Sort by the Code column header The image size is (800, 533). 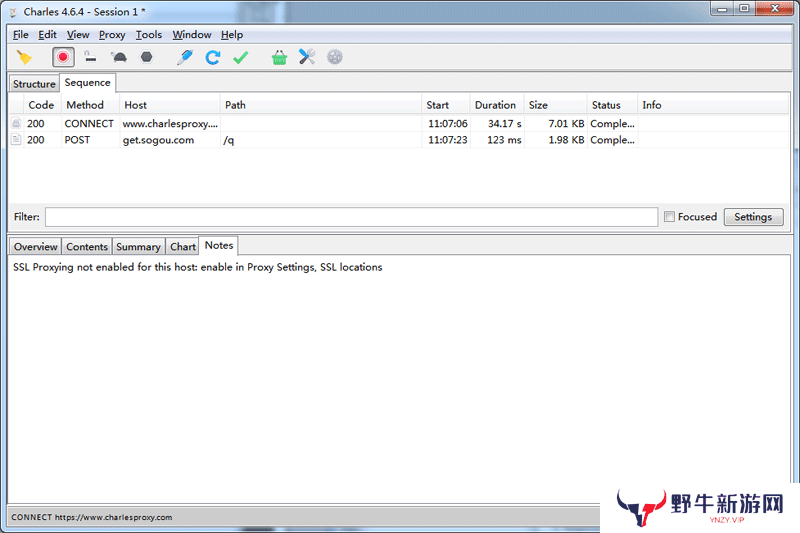pyautogui.click(x=41, y=105)
